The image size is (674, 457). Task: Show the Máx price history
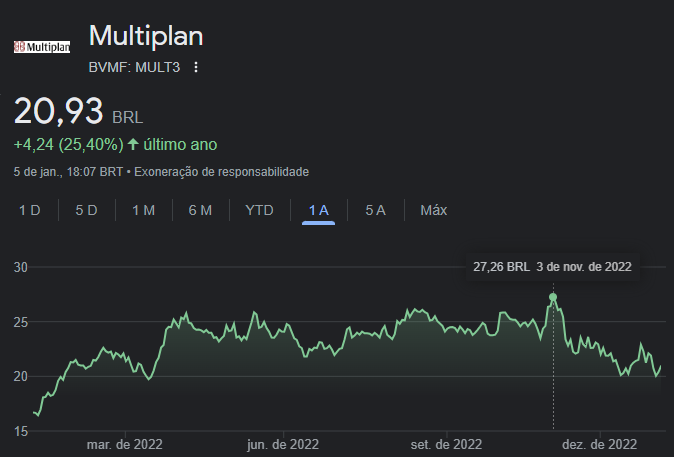(434, 210)
